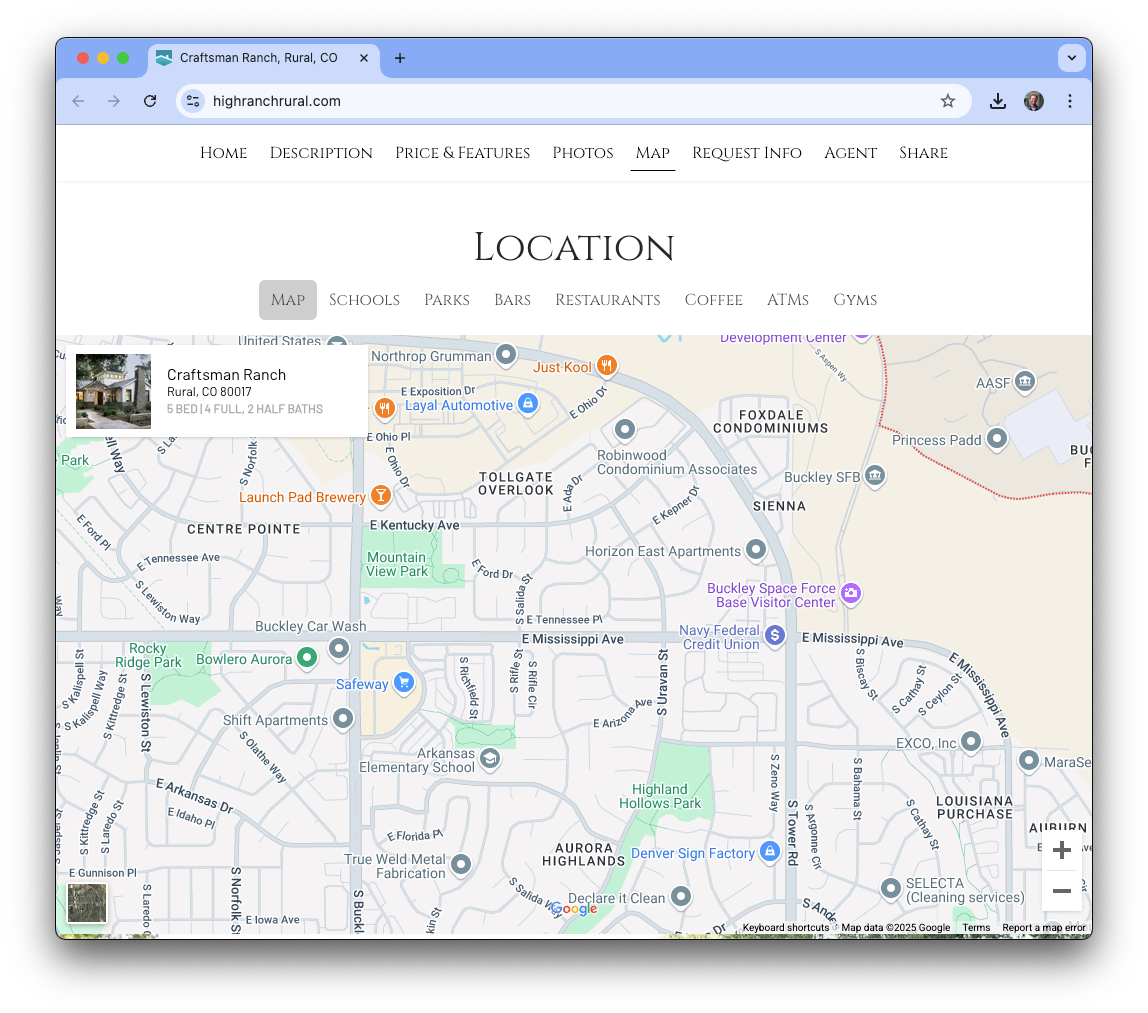Open the downloads icon

(998, 101)
